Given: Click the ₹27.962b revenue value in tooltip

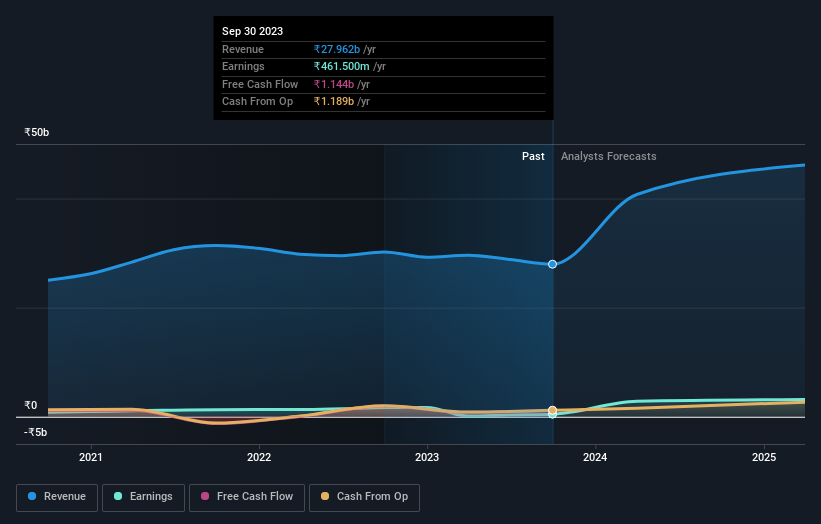Looking at the screenshot, I should (337, 49).
